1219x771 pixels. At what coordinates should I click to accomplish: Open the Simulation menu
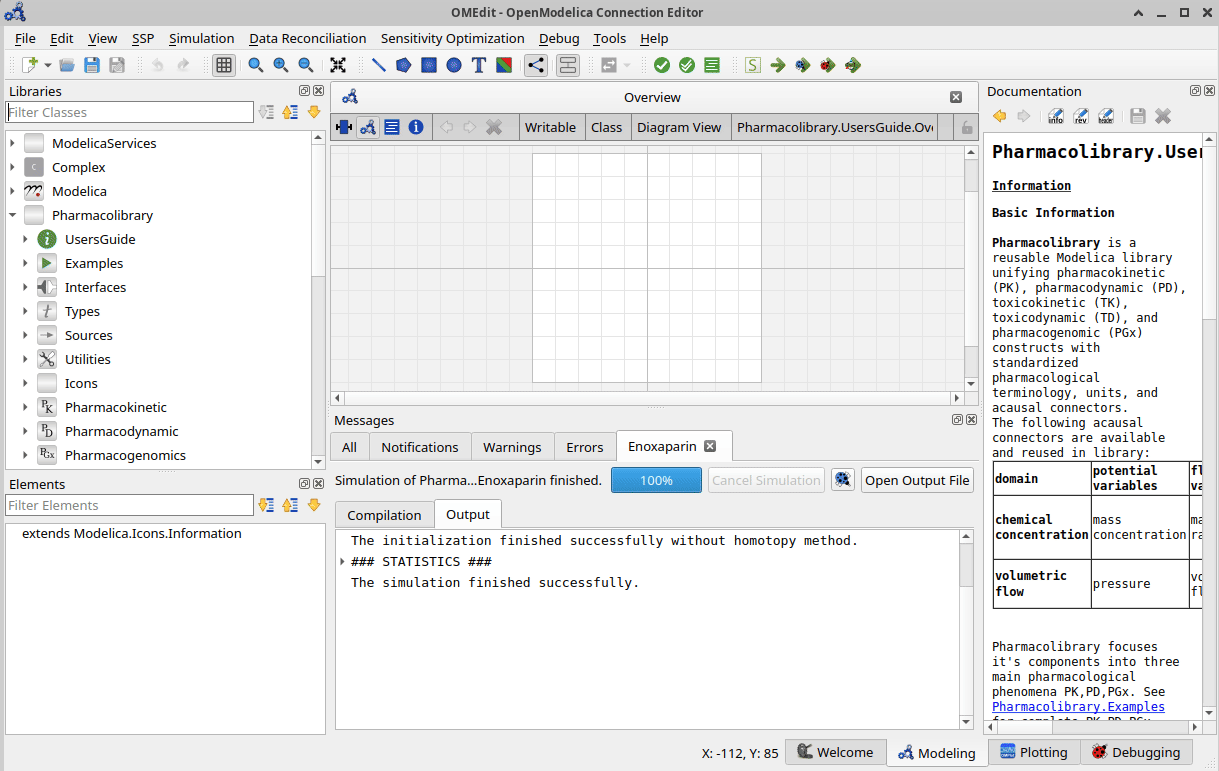[x=201, y=38]
